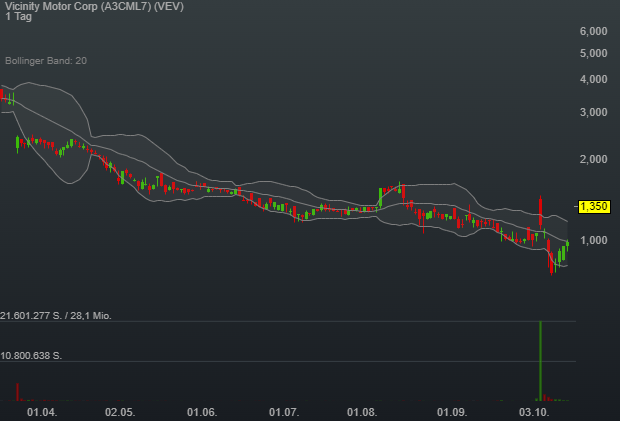Click the 'Bollinger Band: 20' indicator label
Image resolution: width=620 pixels, height=421 pixels.
(x=46, y=60)
